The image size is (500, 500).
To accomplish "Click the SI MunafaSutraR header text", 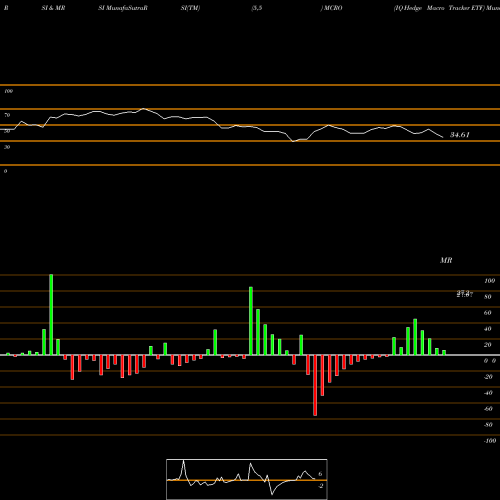I will coord(123,8).
